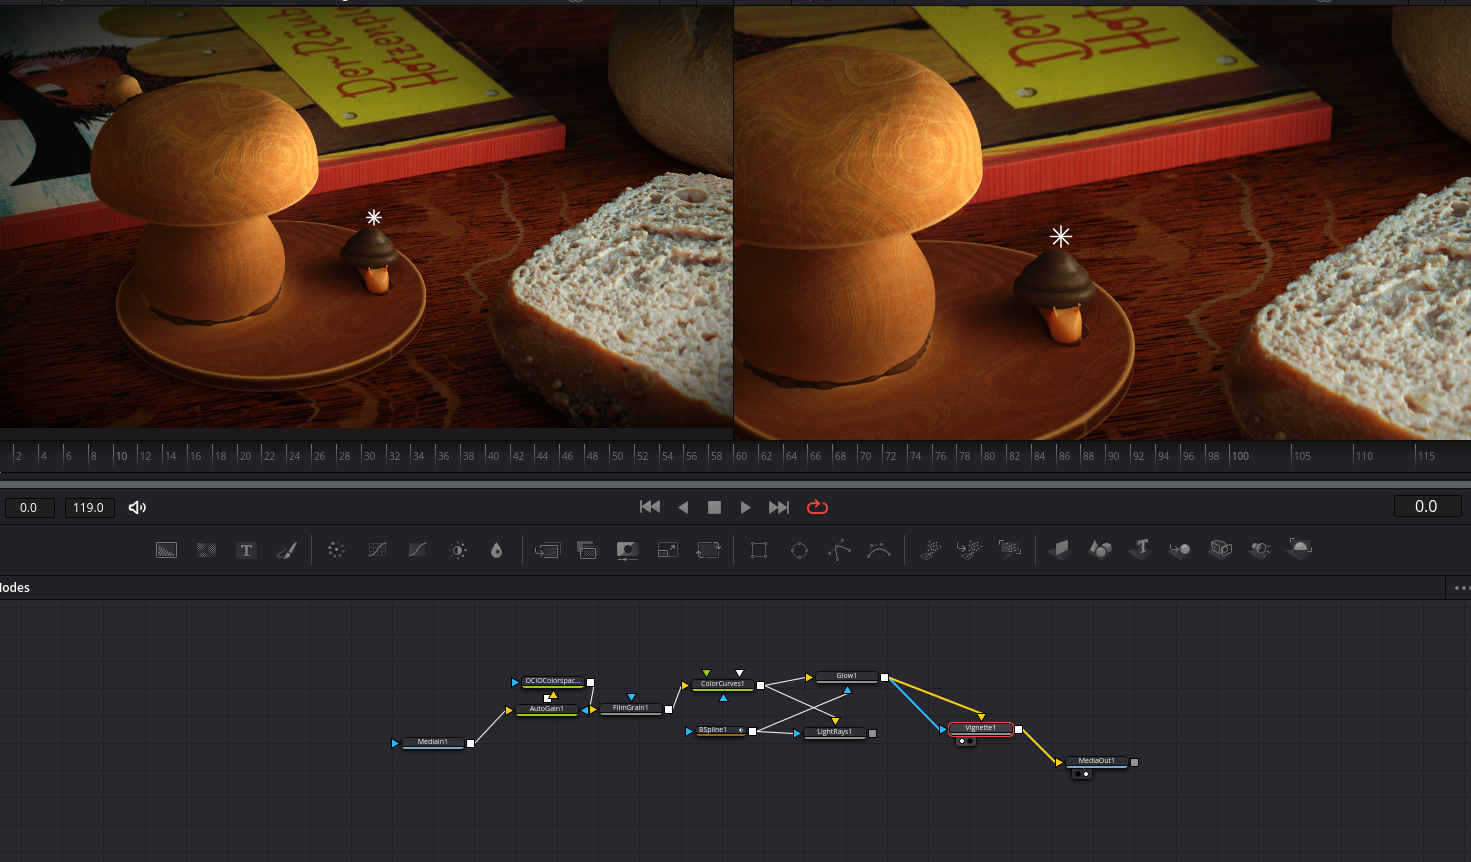Add a Color Corrector tool
1471x862 pixels.
point(336,550)
